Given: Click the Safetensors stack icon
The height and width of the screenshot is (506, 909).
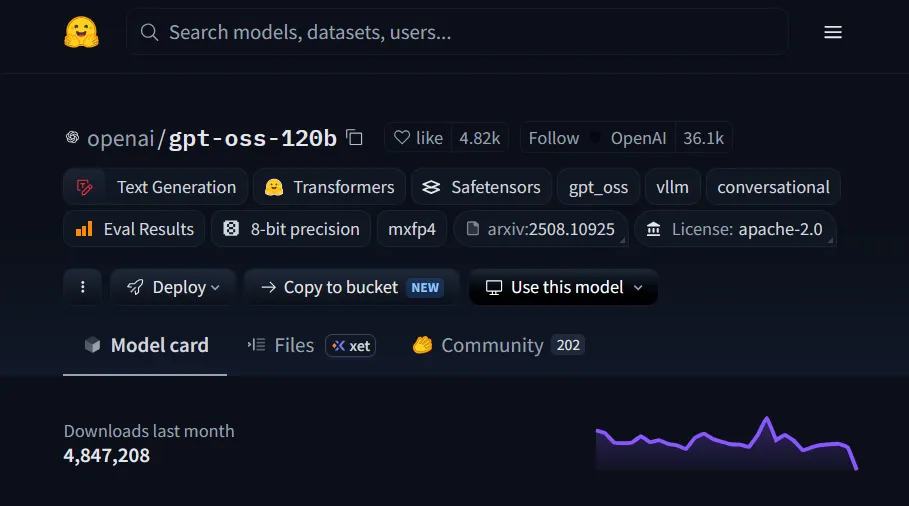Looking at the screenshot, I should point(431,187).
